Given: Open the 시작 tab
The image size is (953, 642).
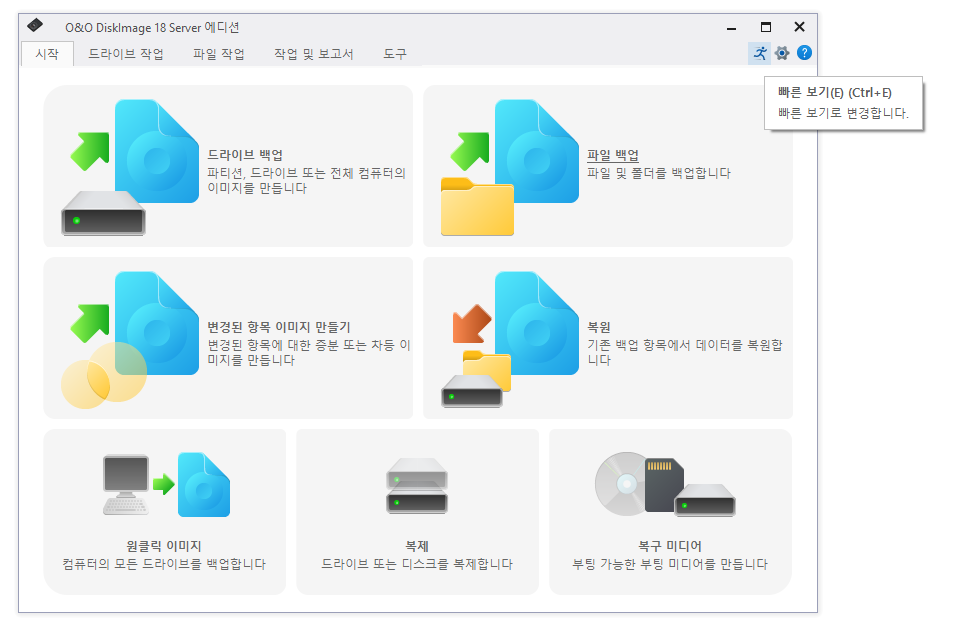Looking at the screenshot, I should [x=47, y=54].
